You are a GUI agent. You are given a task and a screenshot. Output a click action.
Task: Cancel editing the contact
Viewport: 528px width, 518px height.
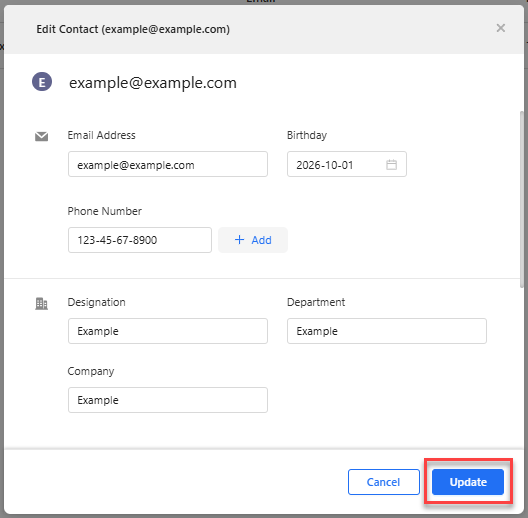tap(384, 482)
